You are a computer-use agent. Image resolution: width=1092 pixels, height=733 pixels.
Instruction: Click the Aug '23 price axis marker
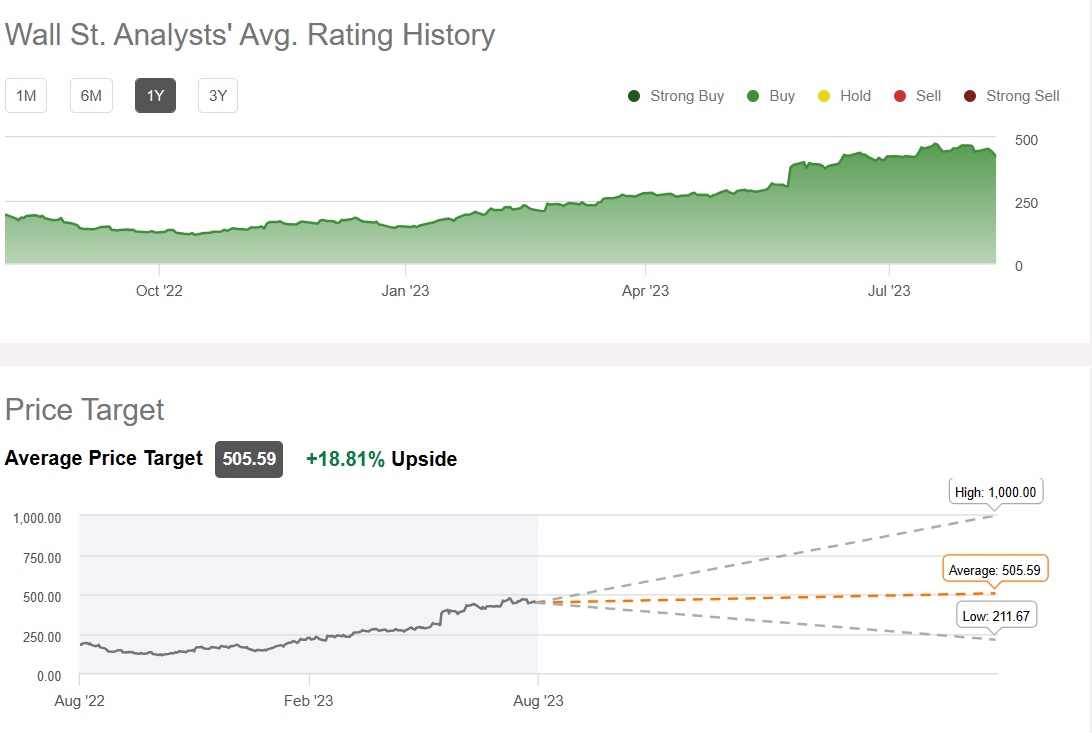[x=539, y=700]
